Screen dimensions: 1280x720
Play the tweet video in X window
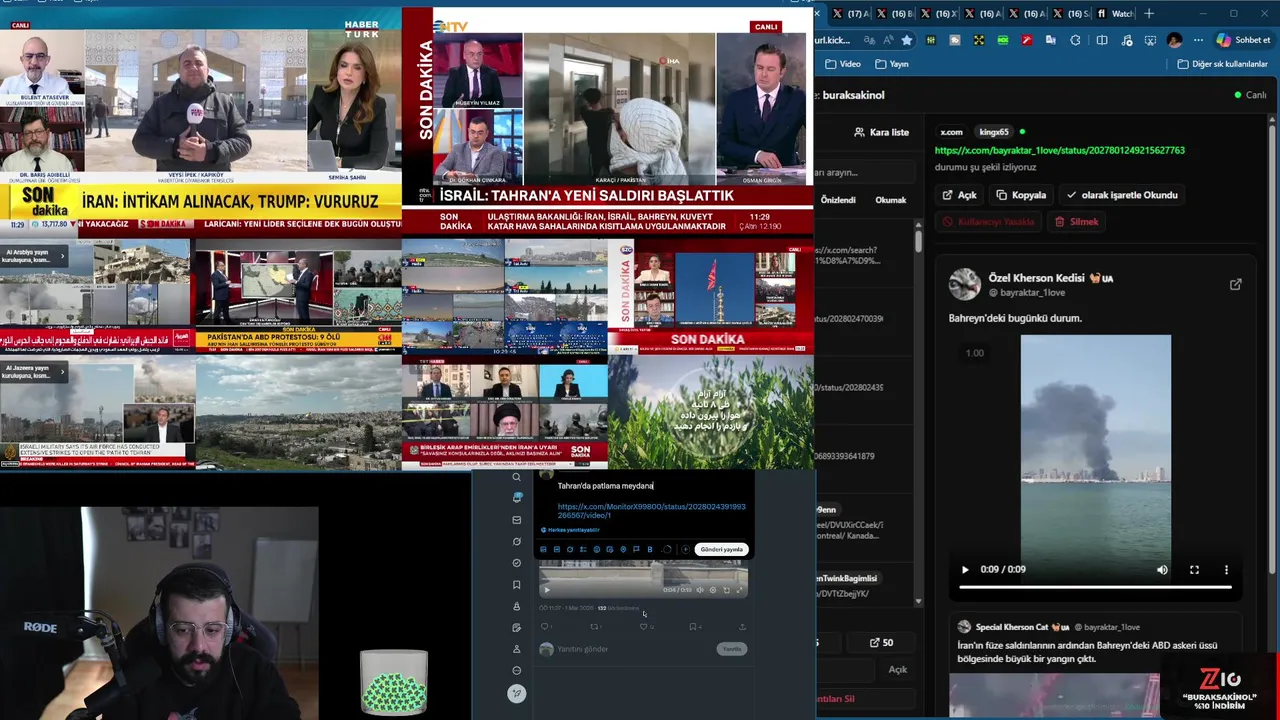coord(547,590)
